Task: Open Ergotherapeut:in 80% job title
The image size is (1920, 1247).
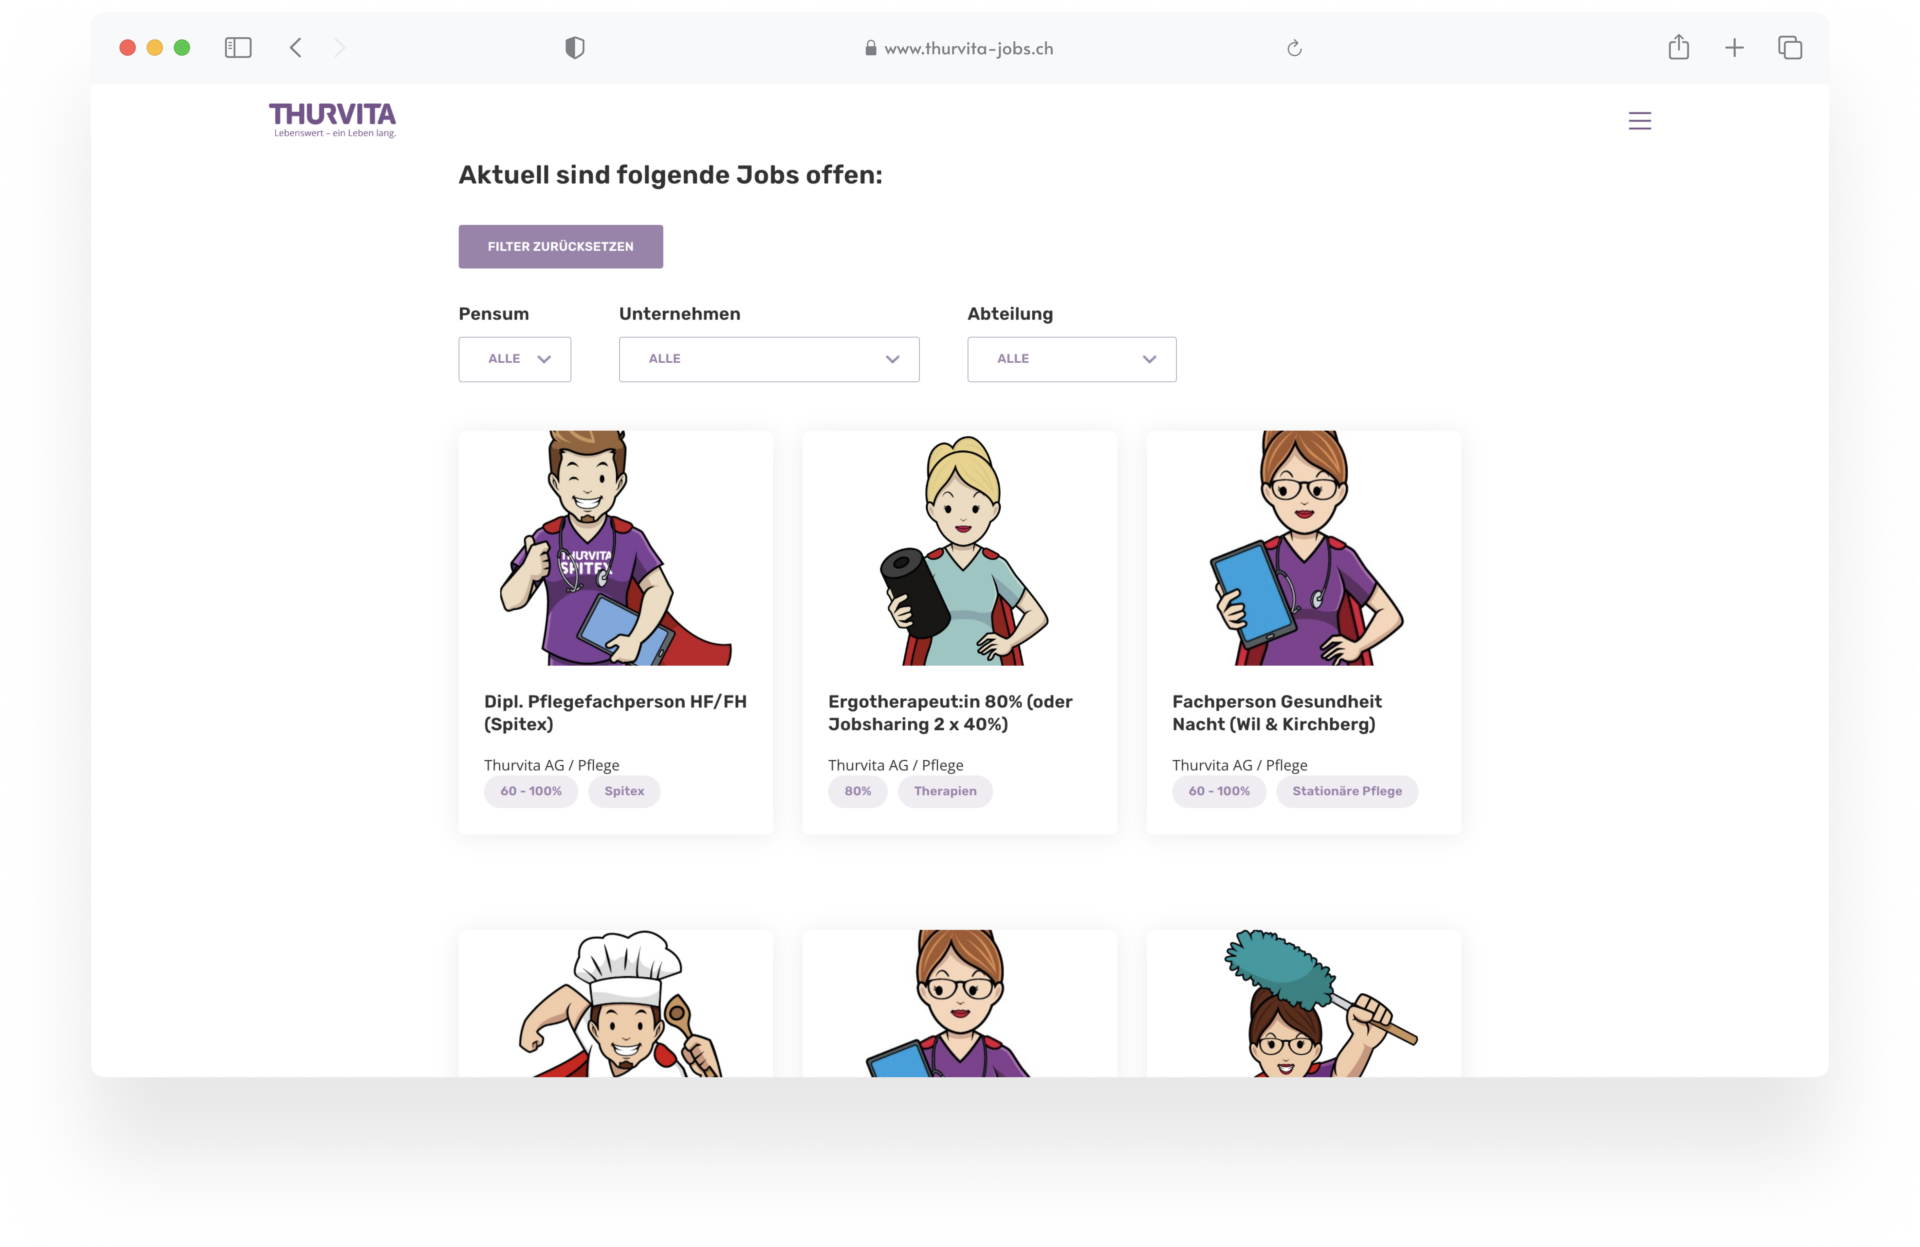Action: [x=950, y=713]
